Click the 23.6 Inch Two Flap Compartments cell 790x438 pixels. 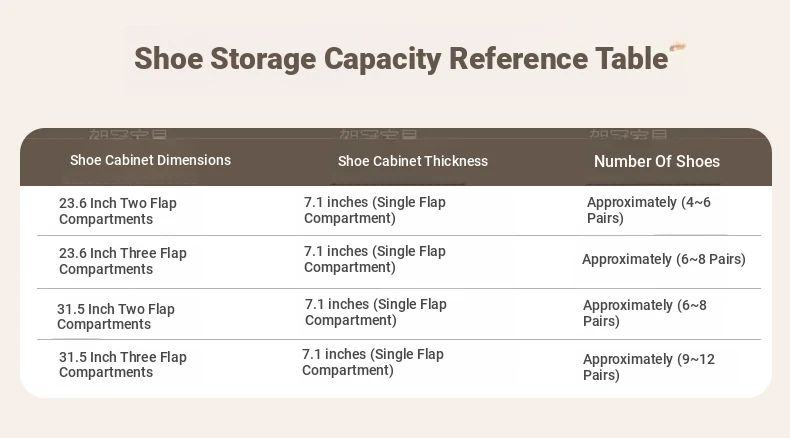pos(118,211)
